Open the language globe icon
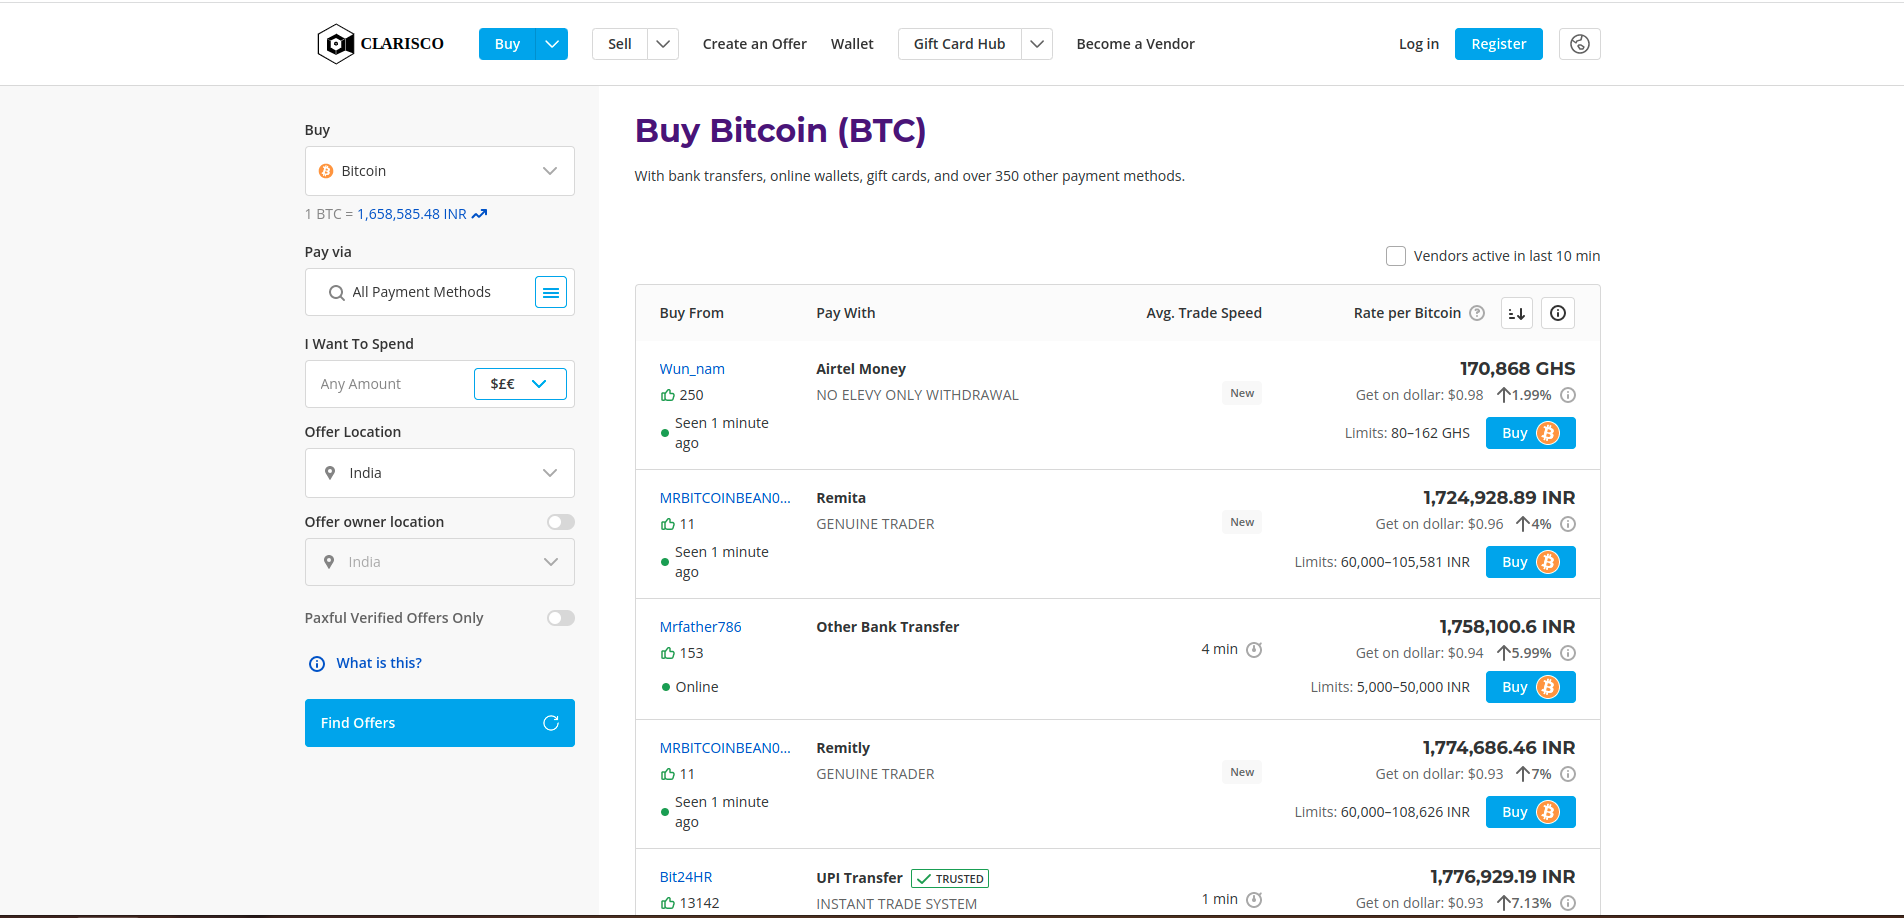 (x=1580, y=44)
